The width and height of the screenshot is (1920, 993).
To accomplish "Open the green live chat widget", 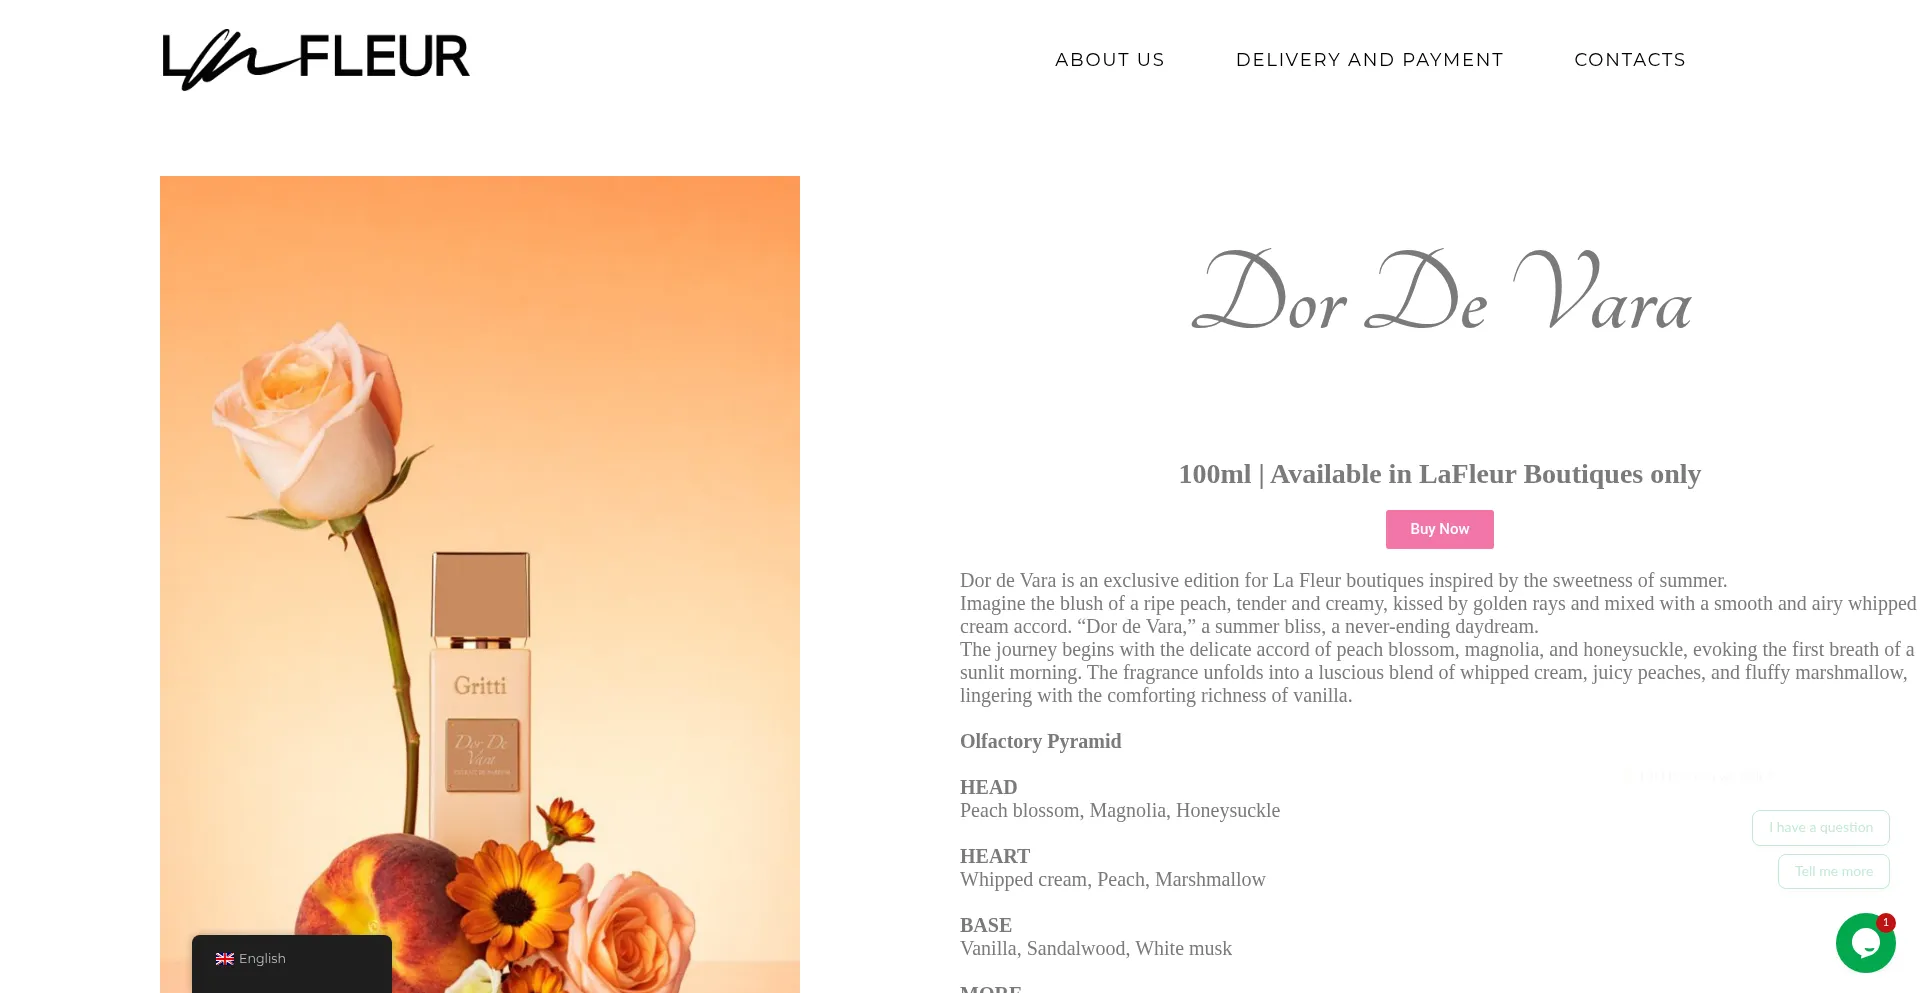I will click(x=1865, y=943).
